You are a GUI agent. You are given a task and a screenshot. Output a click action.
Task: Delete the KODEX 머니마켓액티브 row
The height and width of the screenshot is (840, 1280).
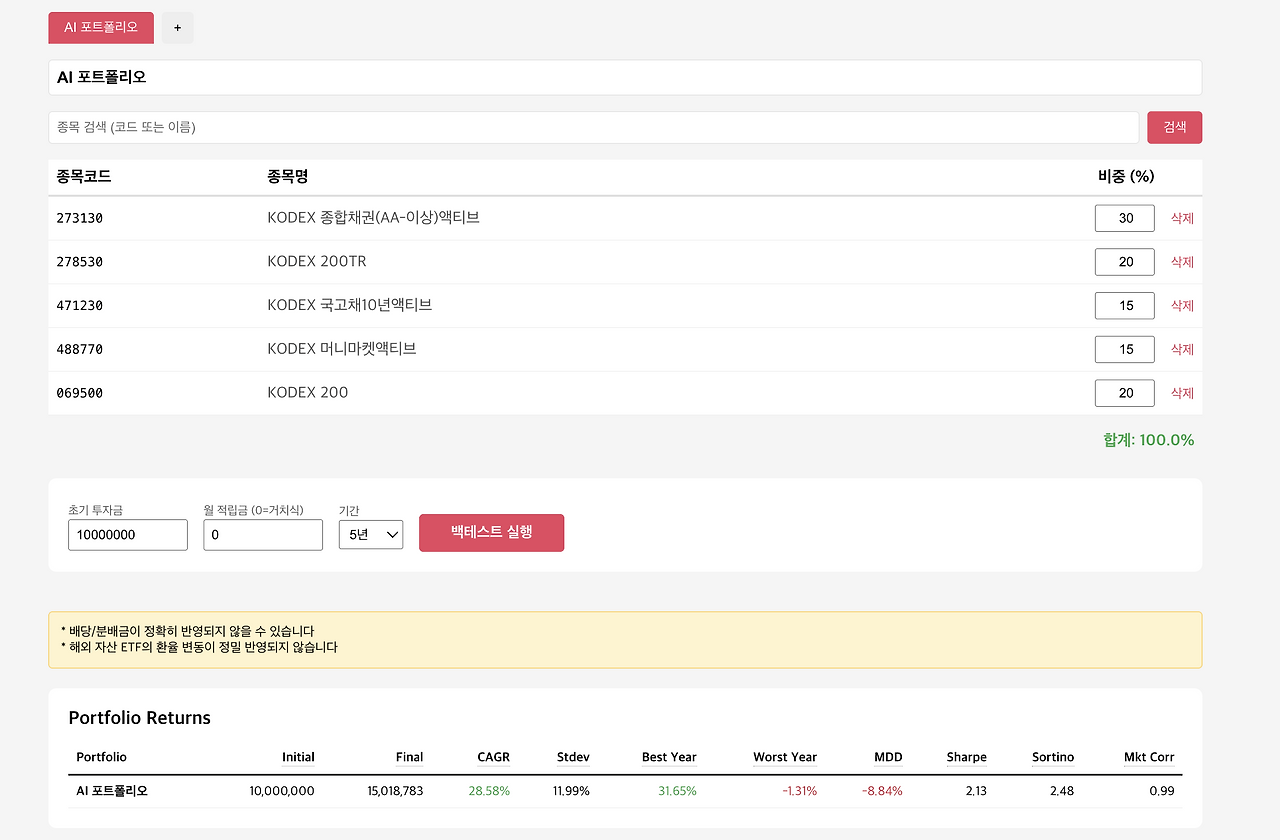coord(1182,349)
